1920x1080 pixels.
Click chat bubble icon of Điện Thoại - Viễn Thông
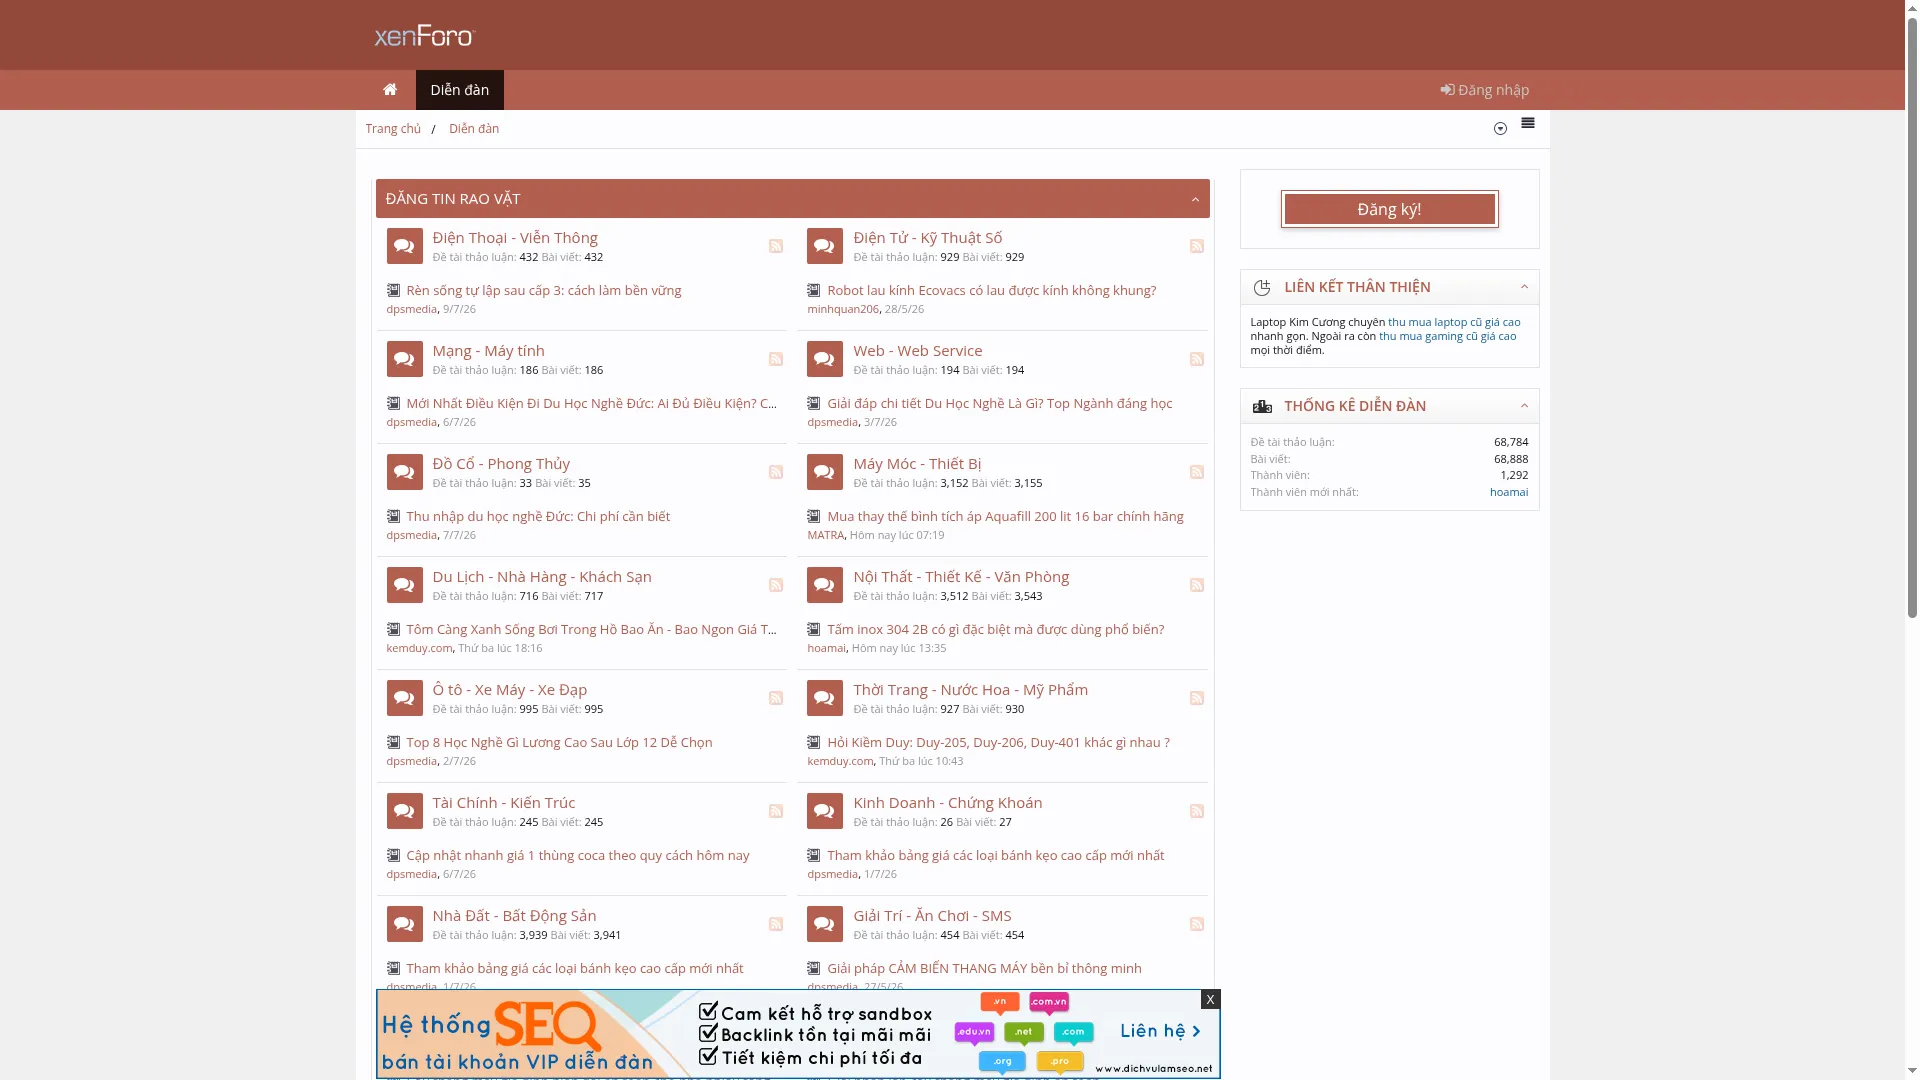coord(404,246)
